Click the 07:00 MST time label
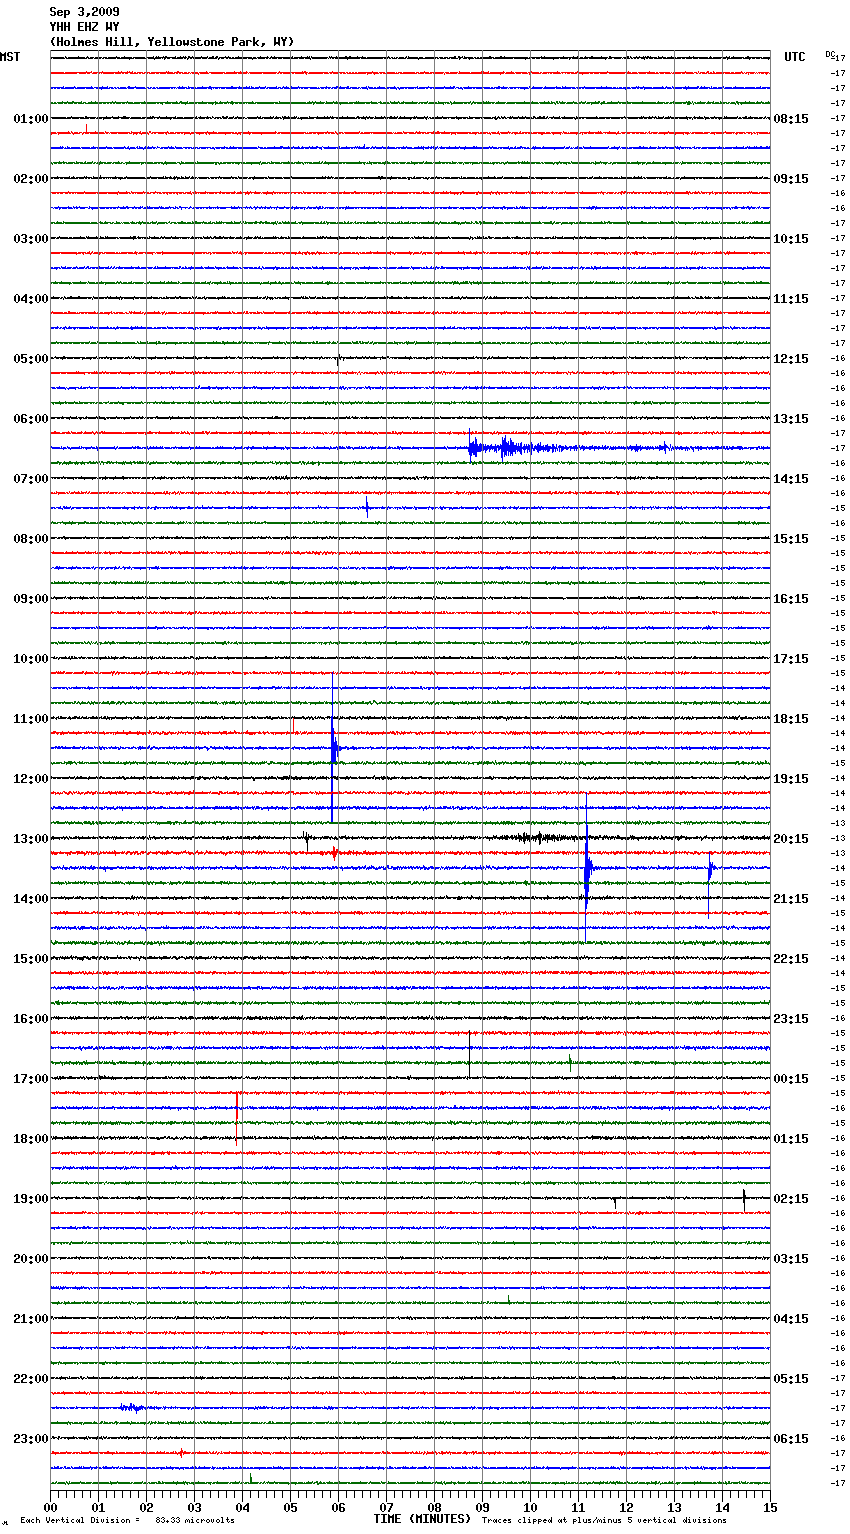850x1534 pixels. coord(31,479)
